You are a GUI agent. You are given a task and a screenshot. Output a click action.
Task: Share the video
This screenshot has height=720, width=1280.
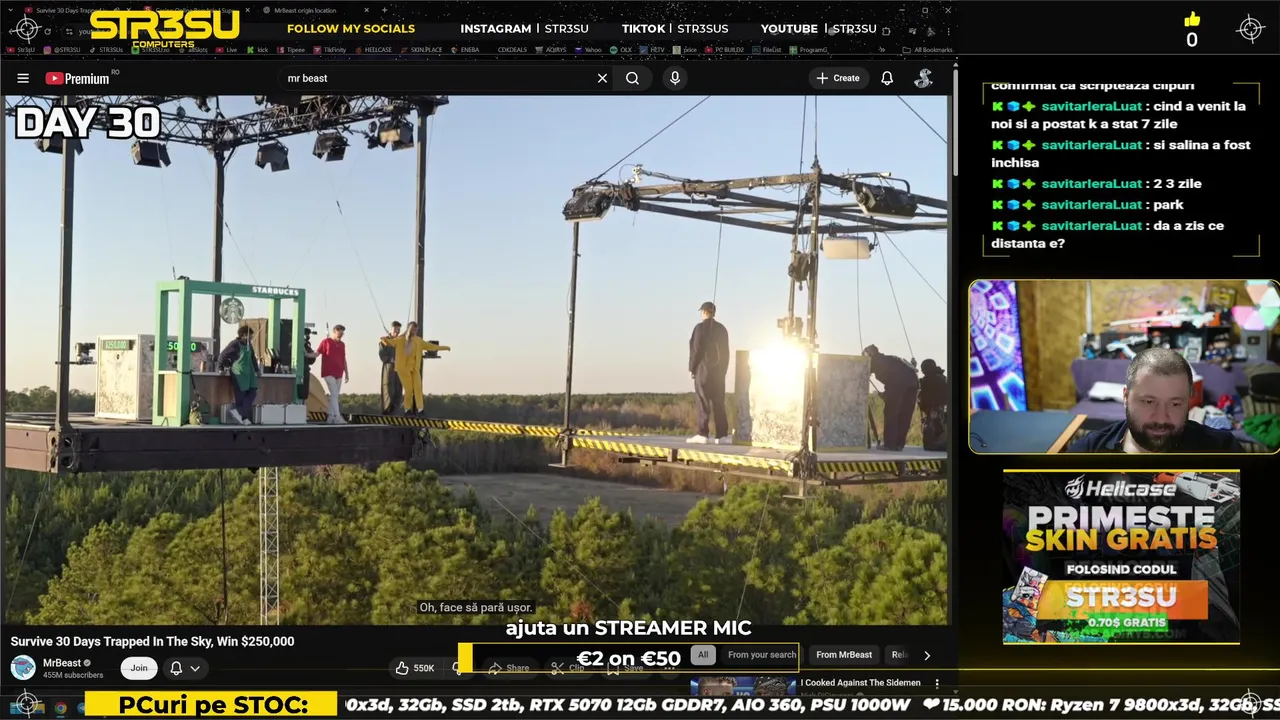(509, 668)
